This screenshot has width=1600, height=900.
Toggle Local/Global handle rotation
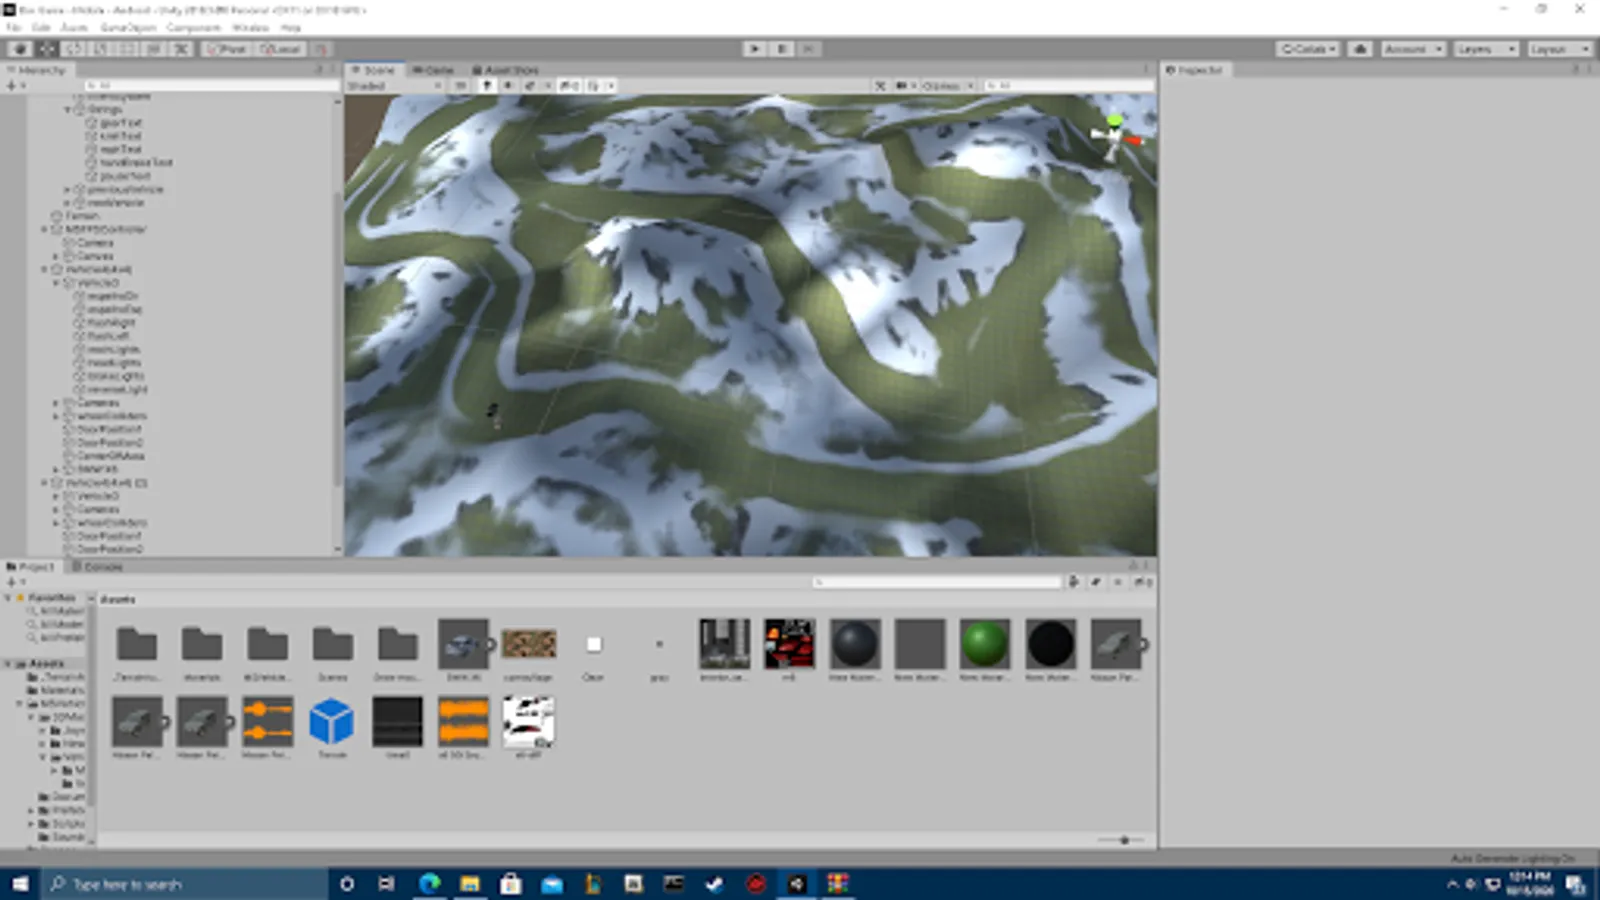[280, 49]
